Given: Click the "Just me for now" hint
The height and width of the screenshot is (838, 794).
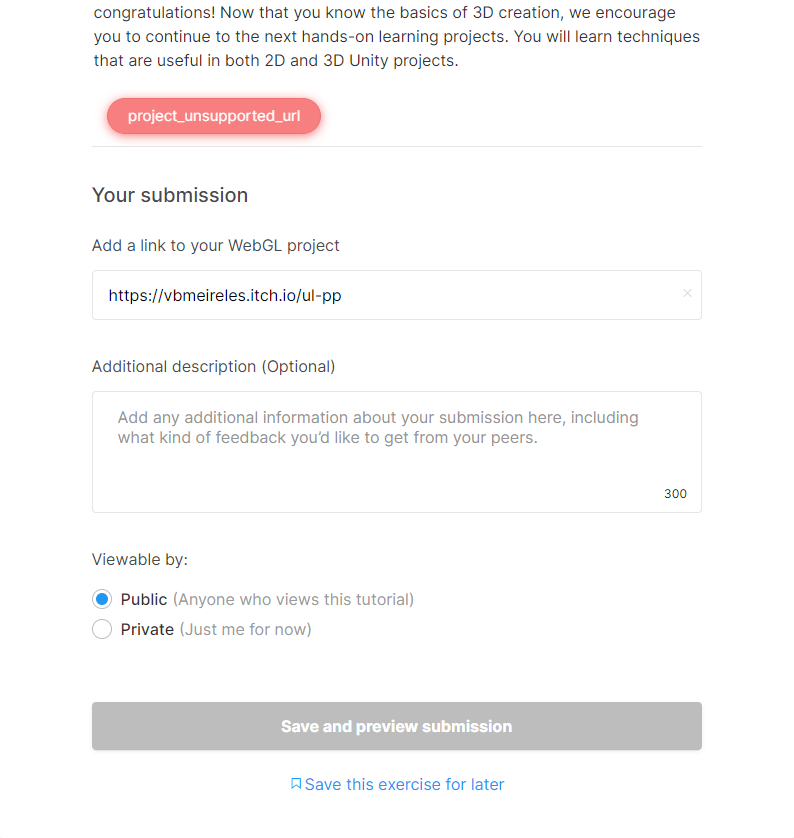Looking at the screenshot, I should point(245,630).
